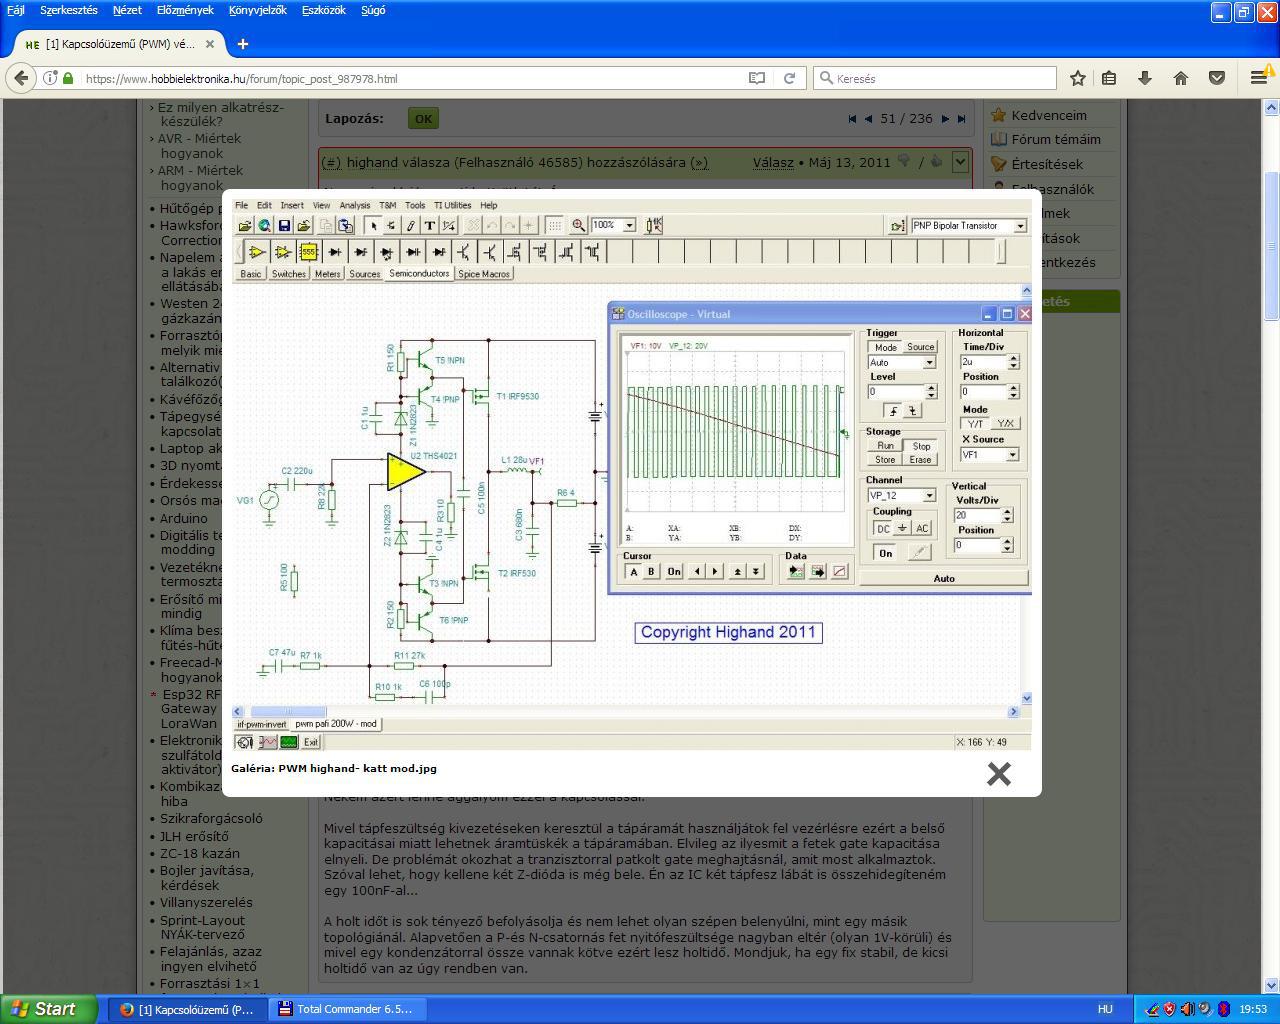
Task: Toggle DC coupling in oscilloscope
Action: coord(882,528)
